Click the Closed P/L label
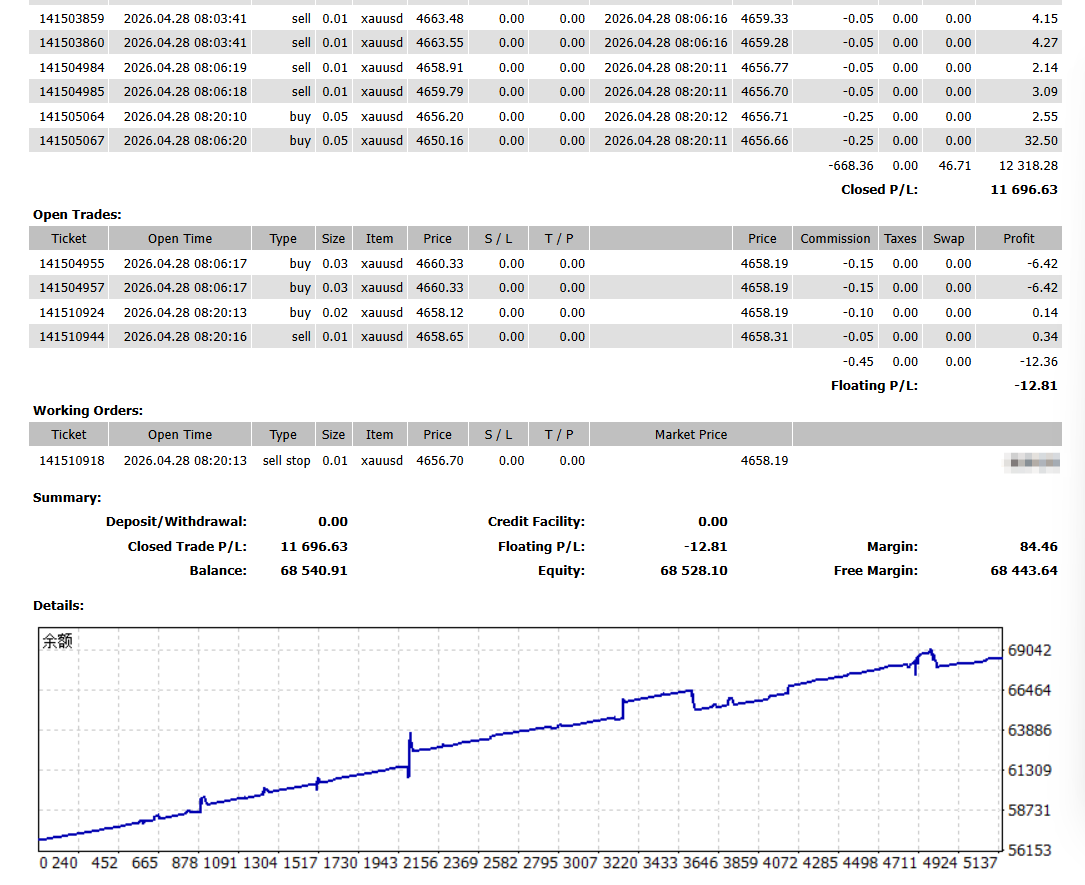 (879, 190)
